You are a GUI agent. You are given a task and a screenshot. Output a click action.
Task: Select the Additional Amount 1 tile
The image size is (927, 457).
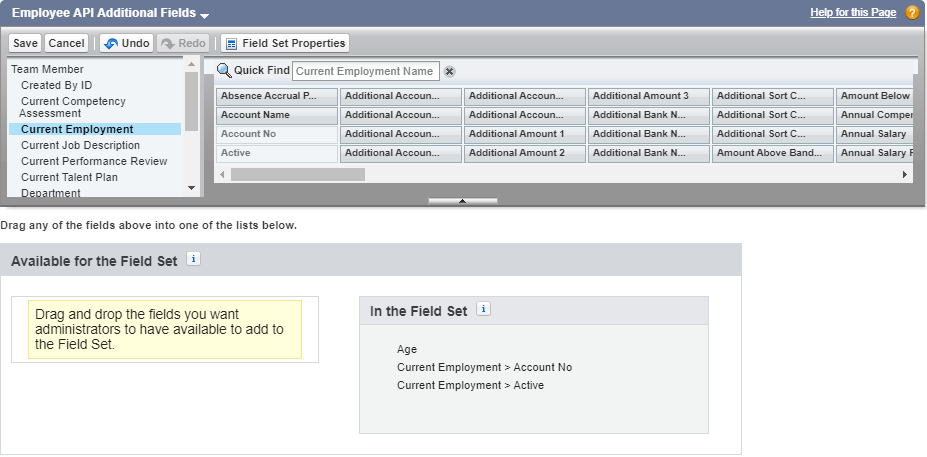click(x=525, y=134)
